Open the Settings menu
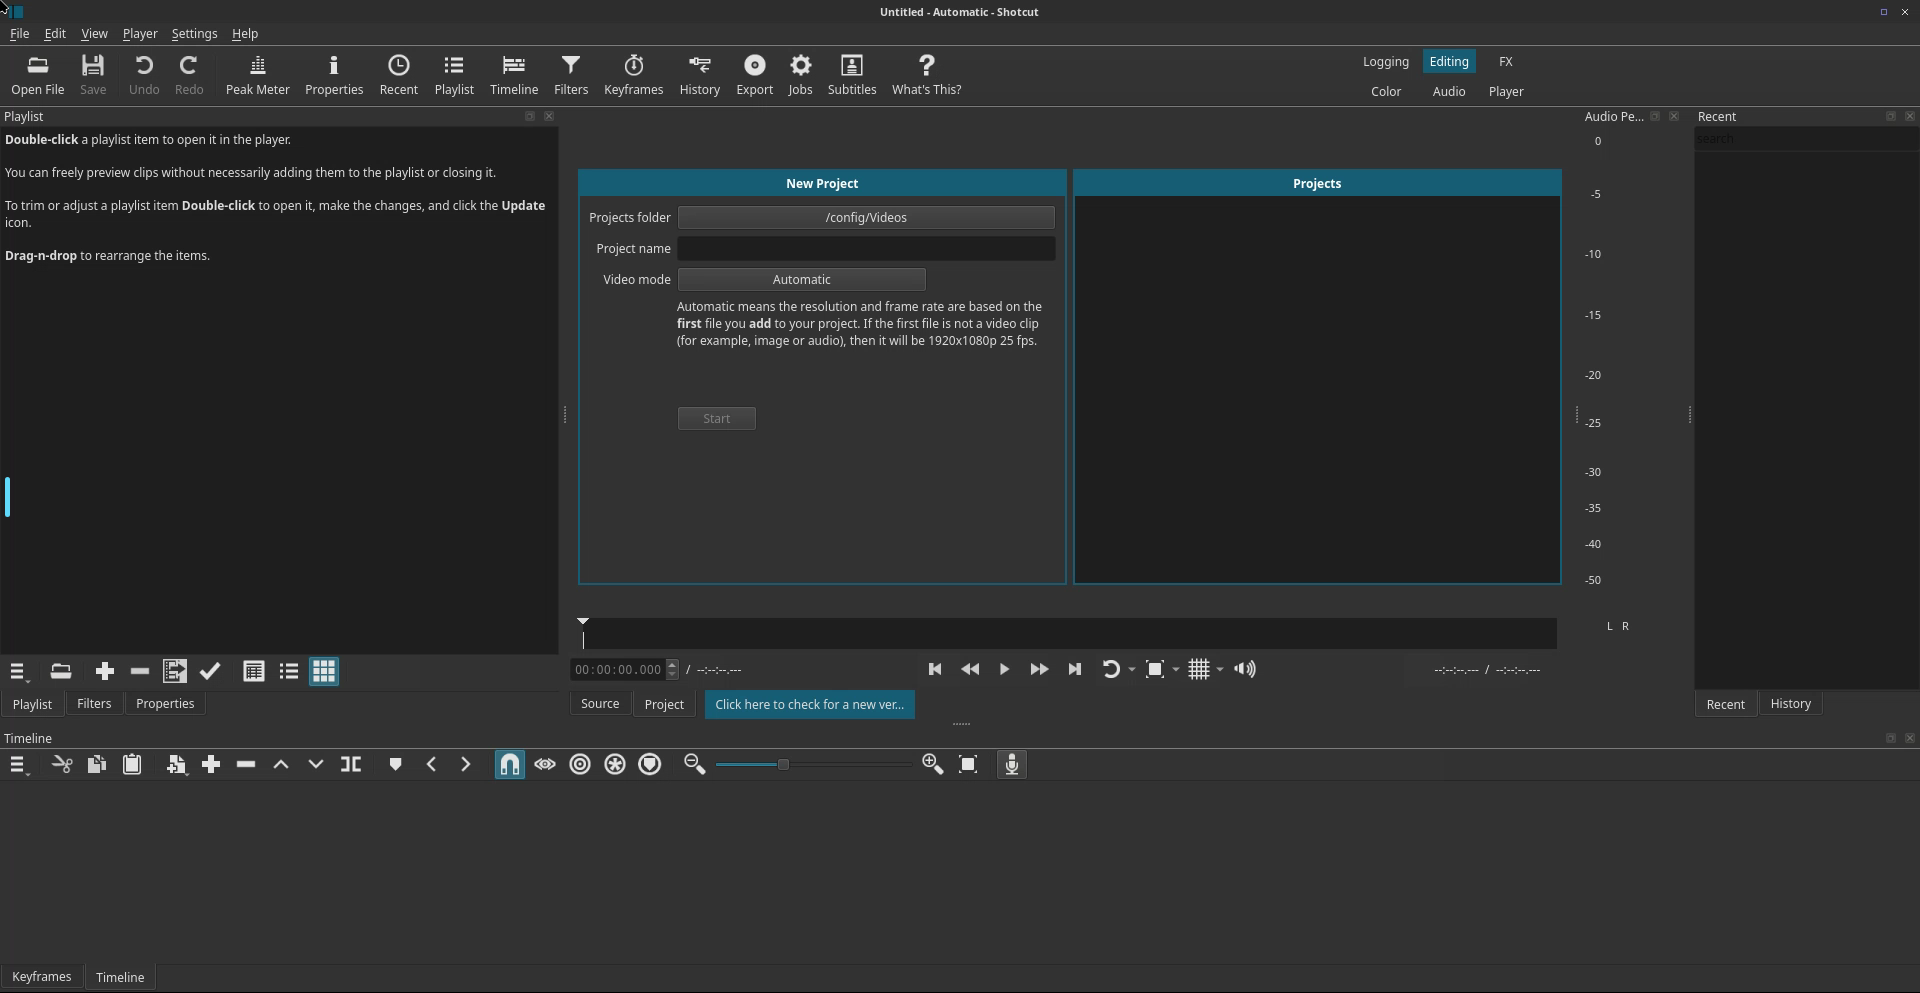The height and width of the screenshot is (993, 1920). pyautogui.click(x=194, y=34)
